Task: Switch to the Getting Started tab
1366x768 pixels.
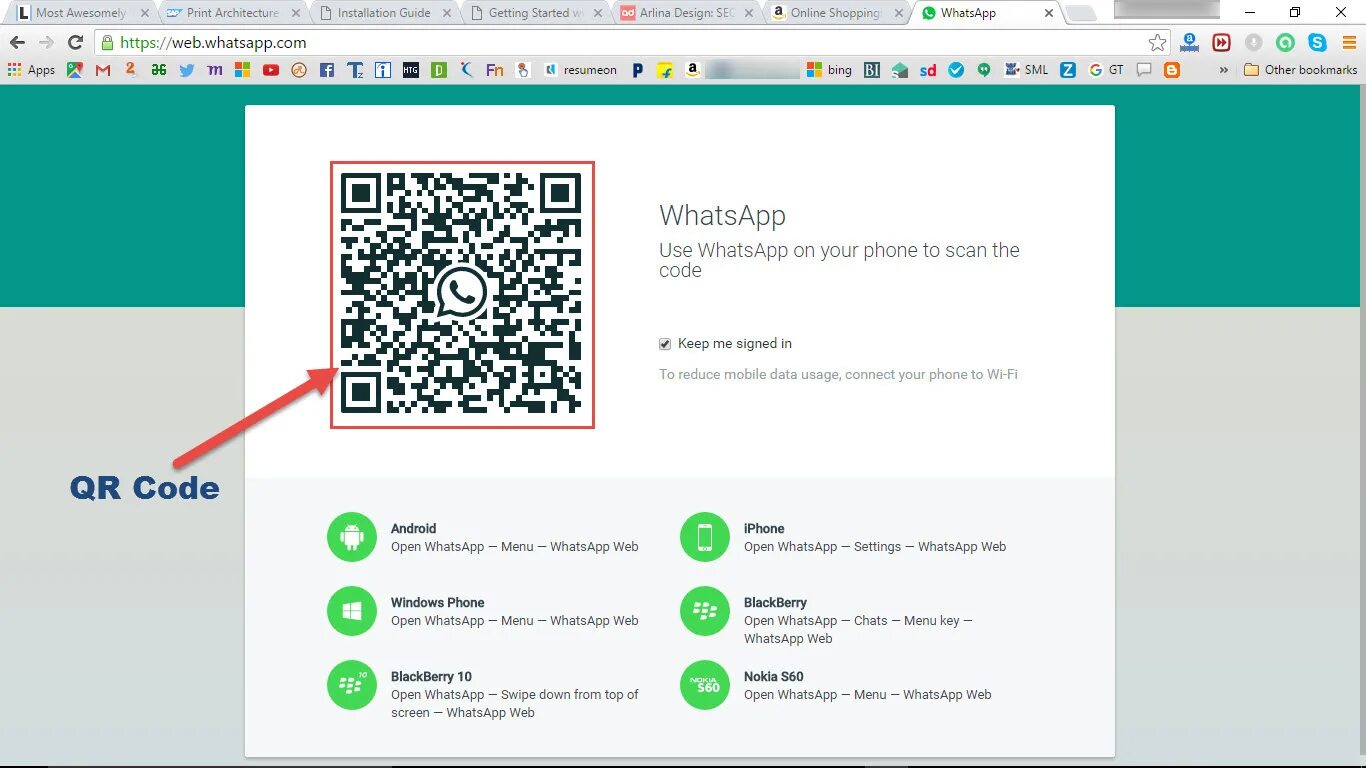Action: coord(534,13)
